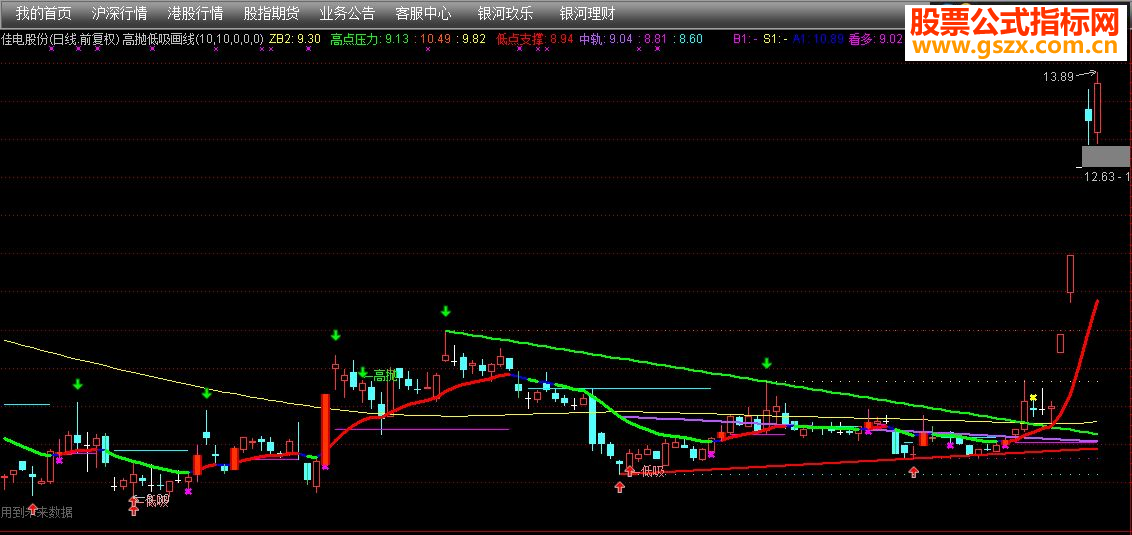The height and width of the screenshot is (535, 1132).
Task: Select the ZB2: 9.30 indicator value
Action: click(295, 39)
